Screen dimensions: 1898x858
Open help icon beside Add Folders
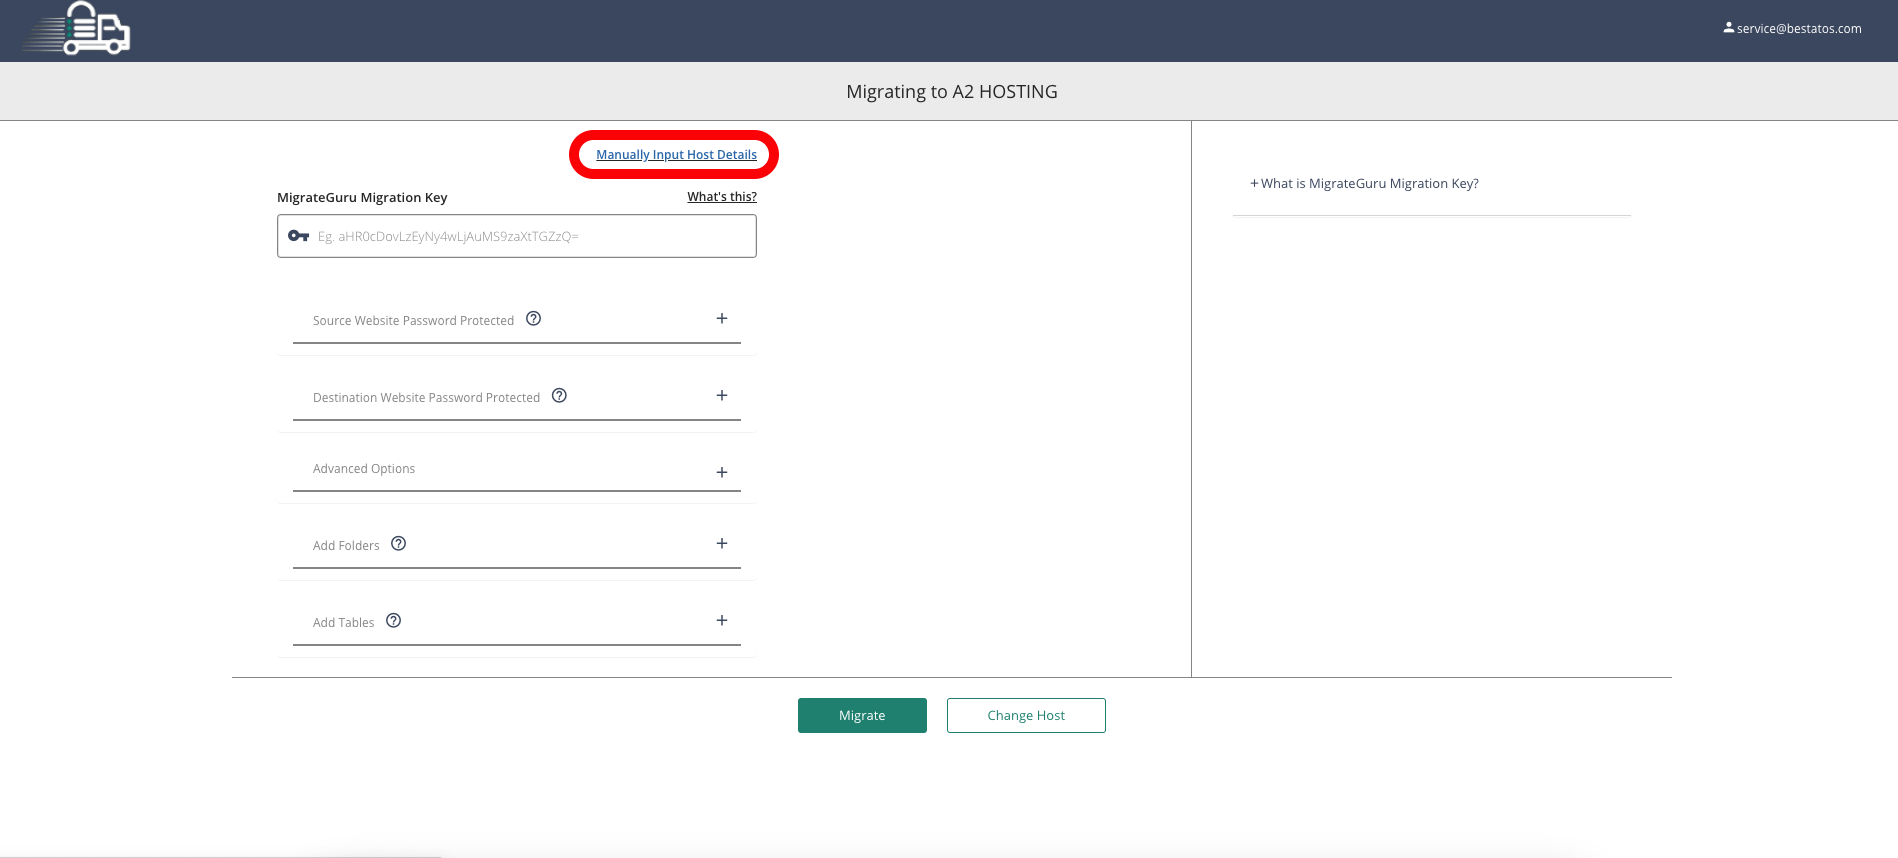click(399, 544)
